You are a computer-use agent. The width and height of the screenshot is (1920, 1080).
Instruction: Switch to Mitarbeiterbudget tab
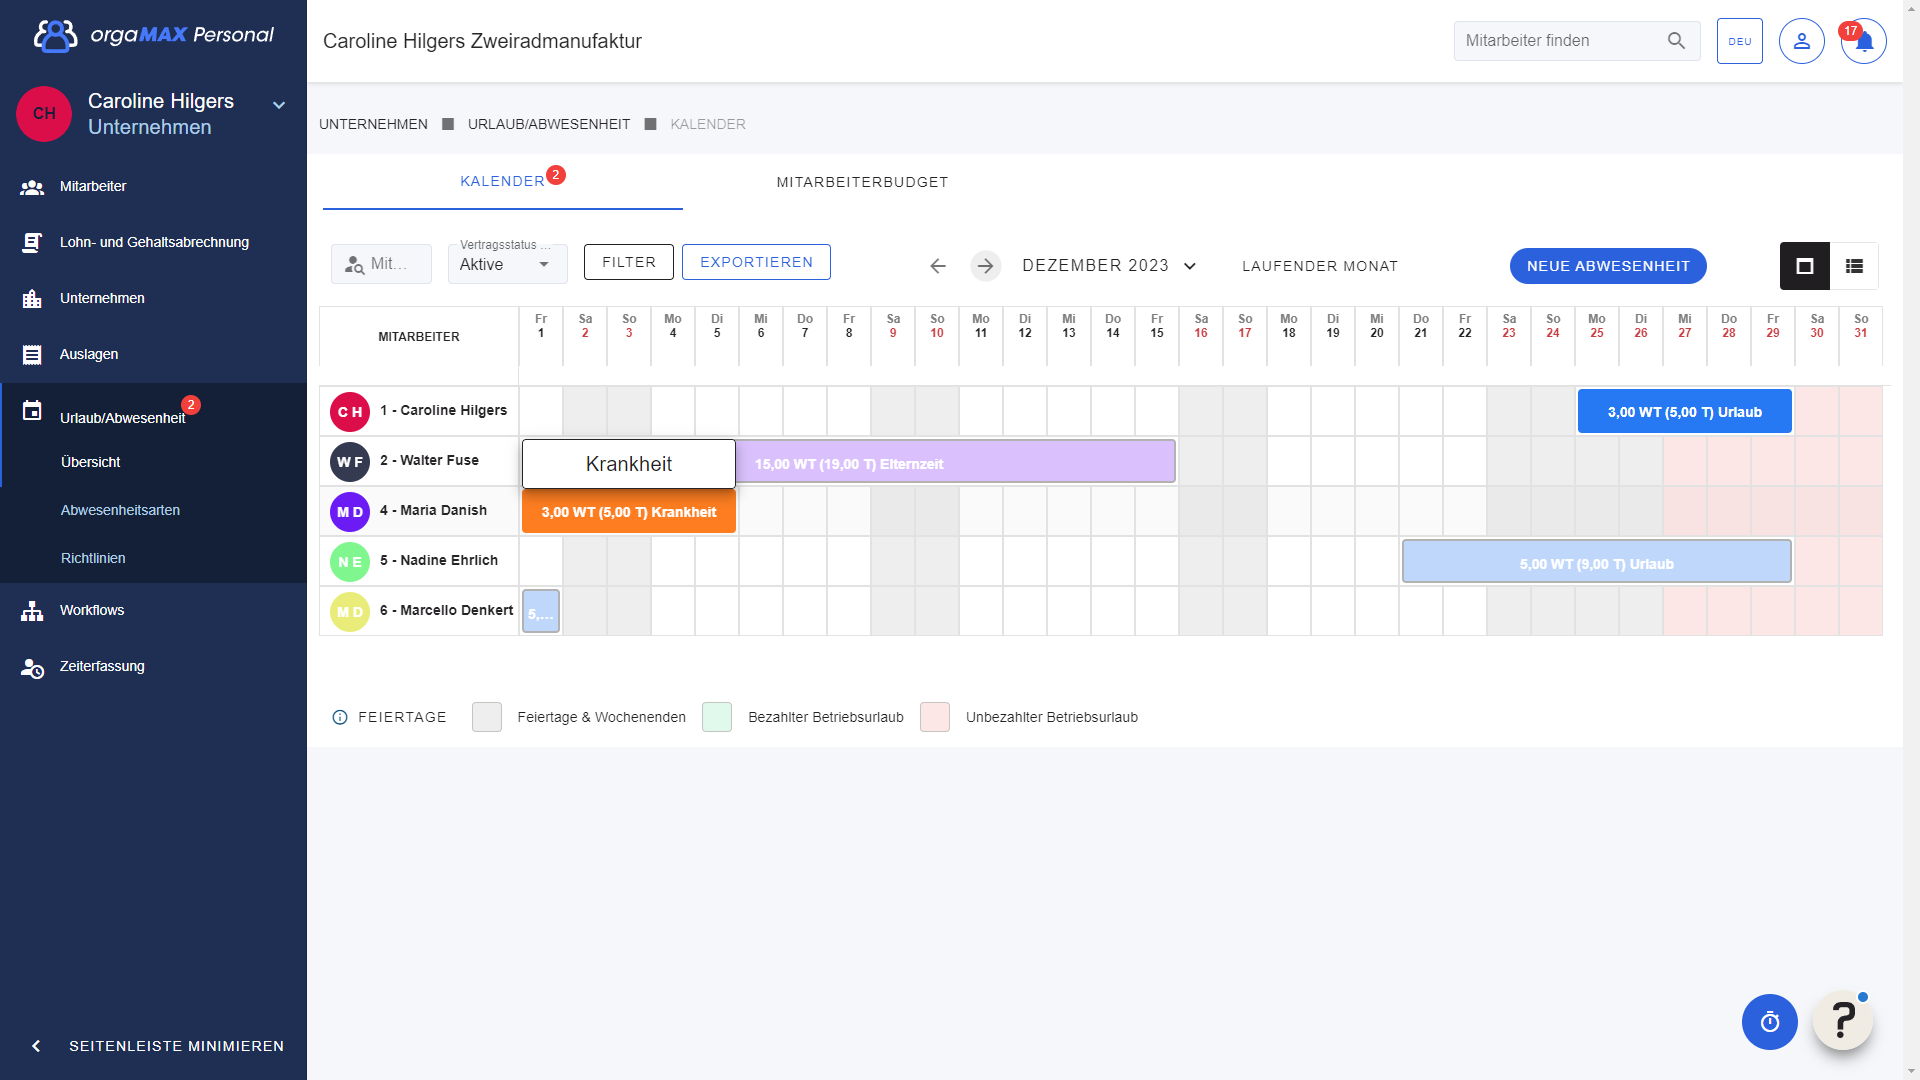click(x=862, y=182)
